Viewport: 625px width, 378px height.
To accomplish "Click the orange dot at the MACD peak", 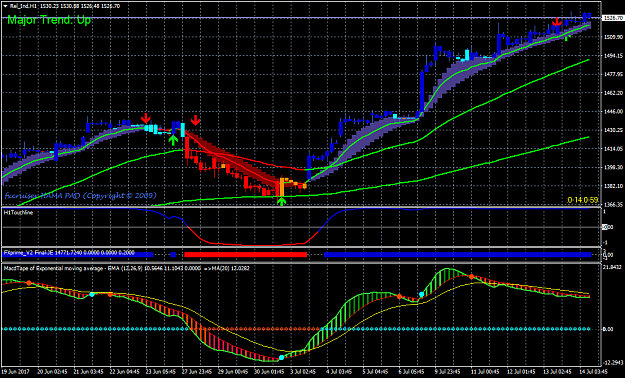I will pos(471,277).
